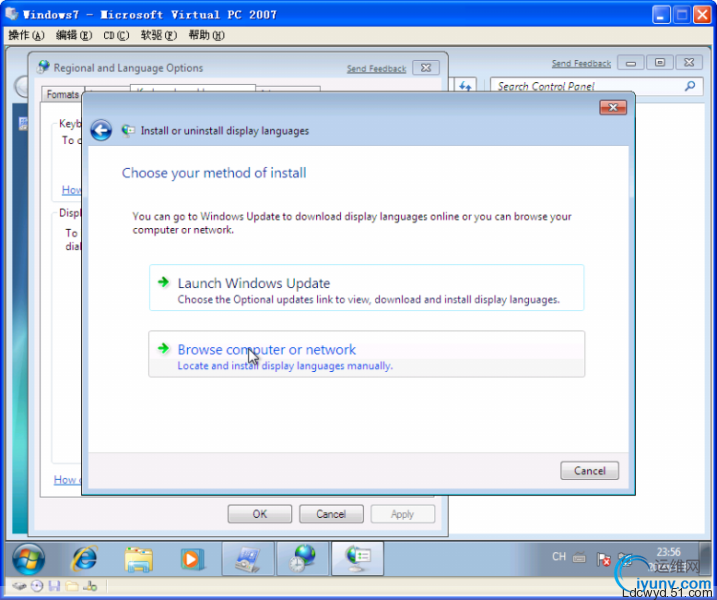This screenshot has width=717, height=600.
Task: Open Send Feedback link in Control Panel window
Action: [581, 63]
